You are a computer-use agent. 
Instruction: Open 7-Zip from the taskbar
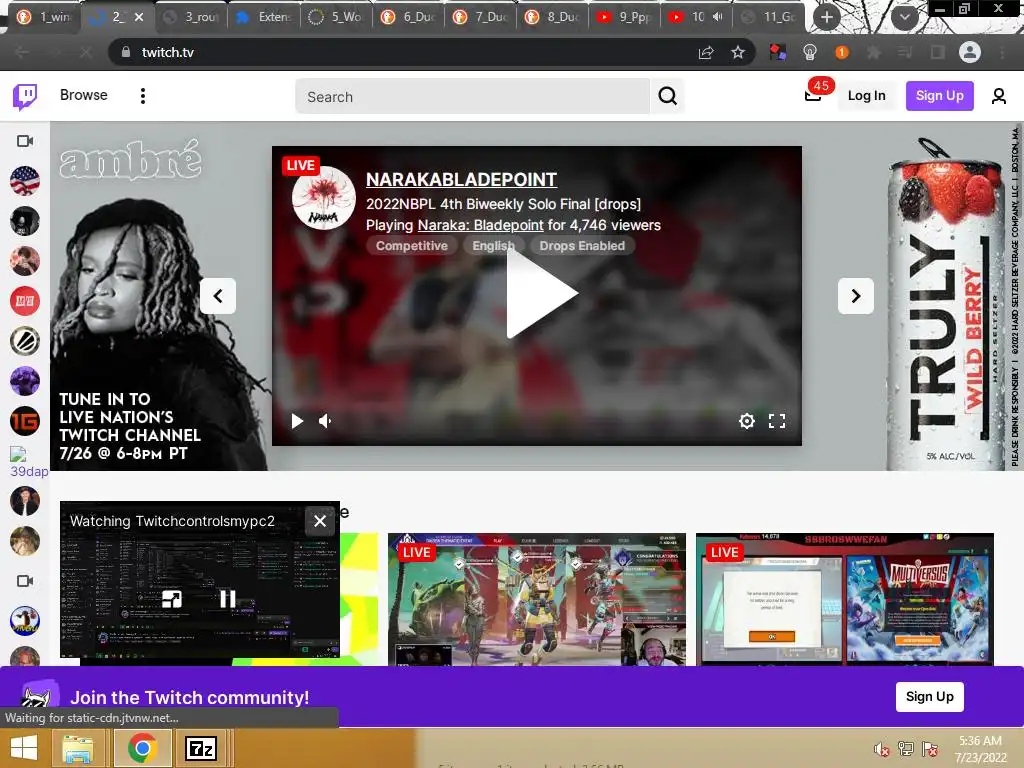pyautogui.click(x=200, y=748)
